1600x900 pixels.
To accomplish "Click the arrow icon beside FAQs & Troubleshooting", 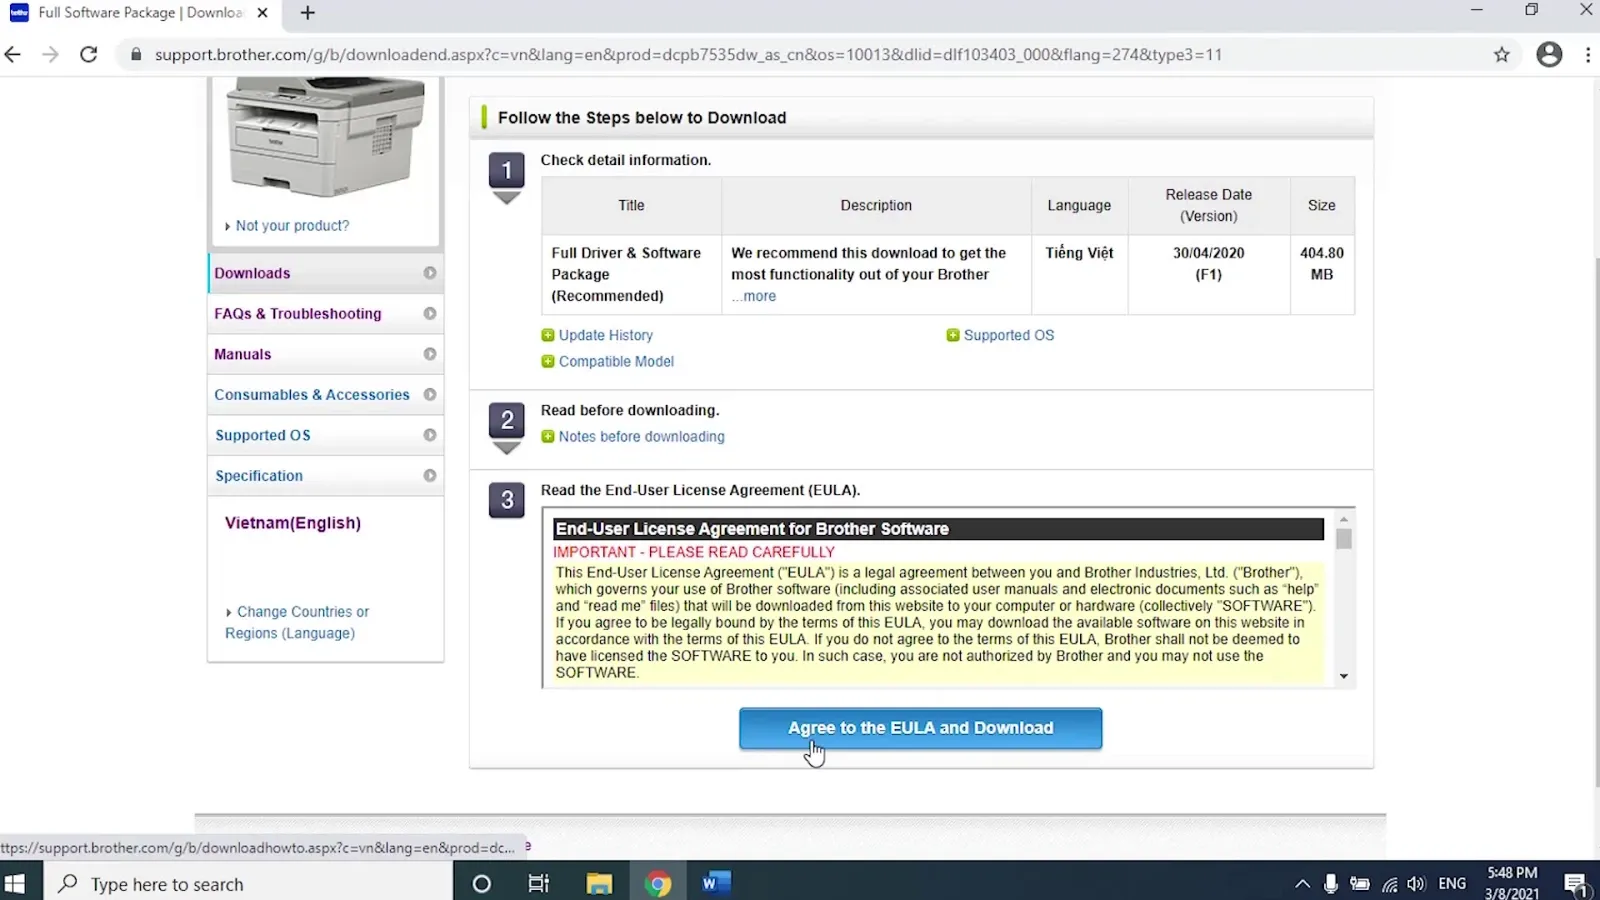I will point(430,314).
